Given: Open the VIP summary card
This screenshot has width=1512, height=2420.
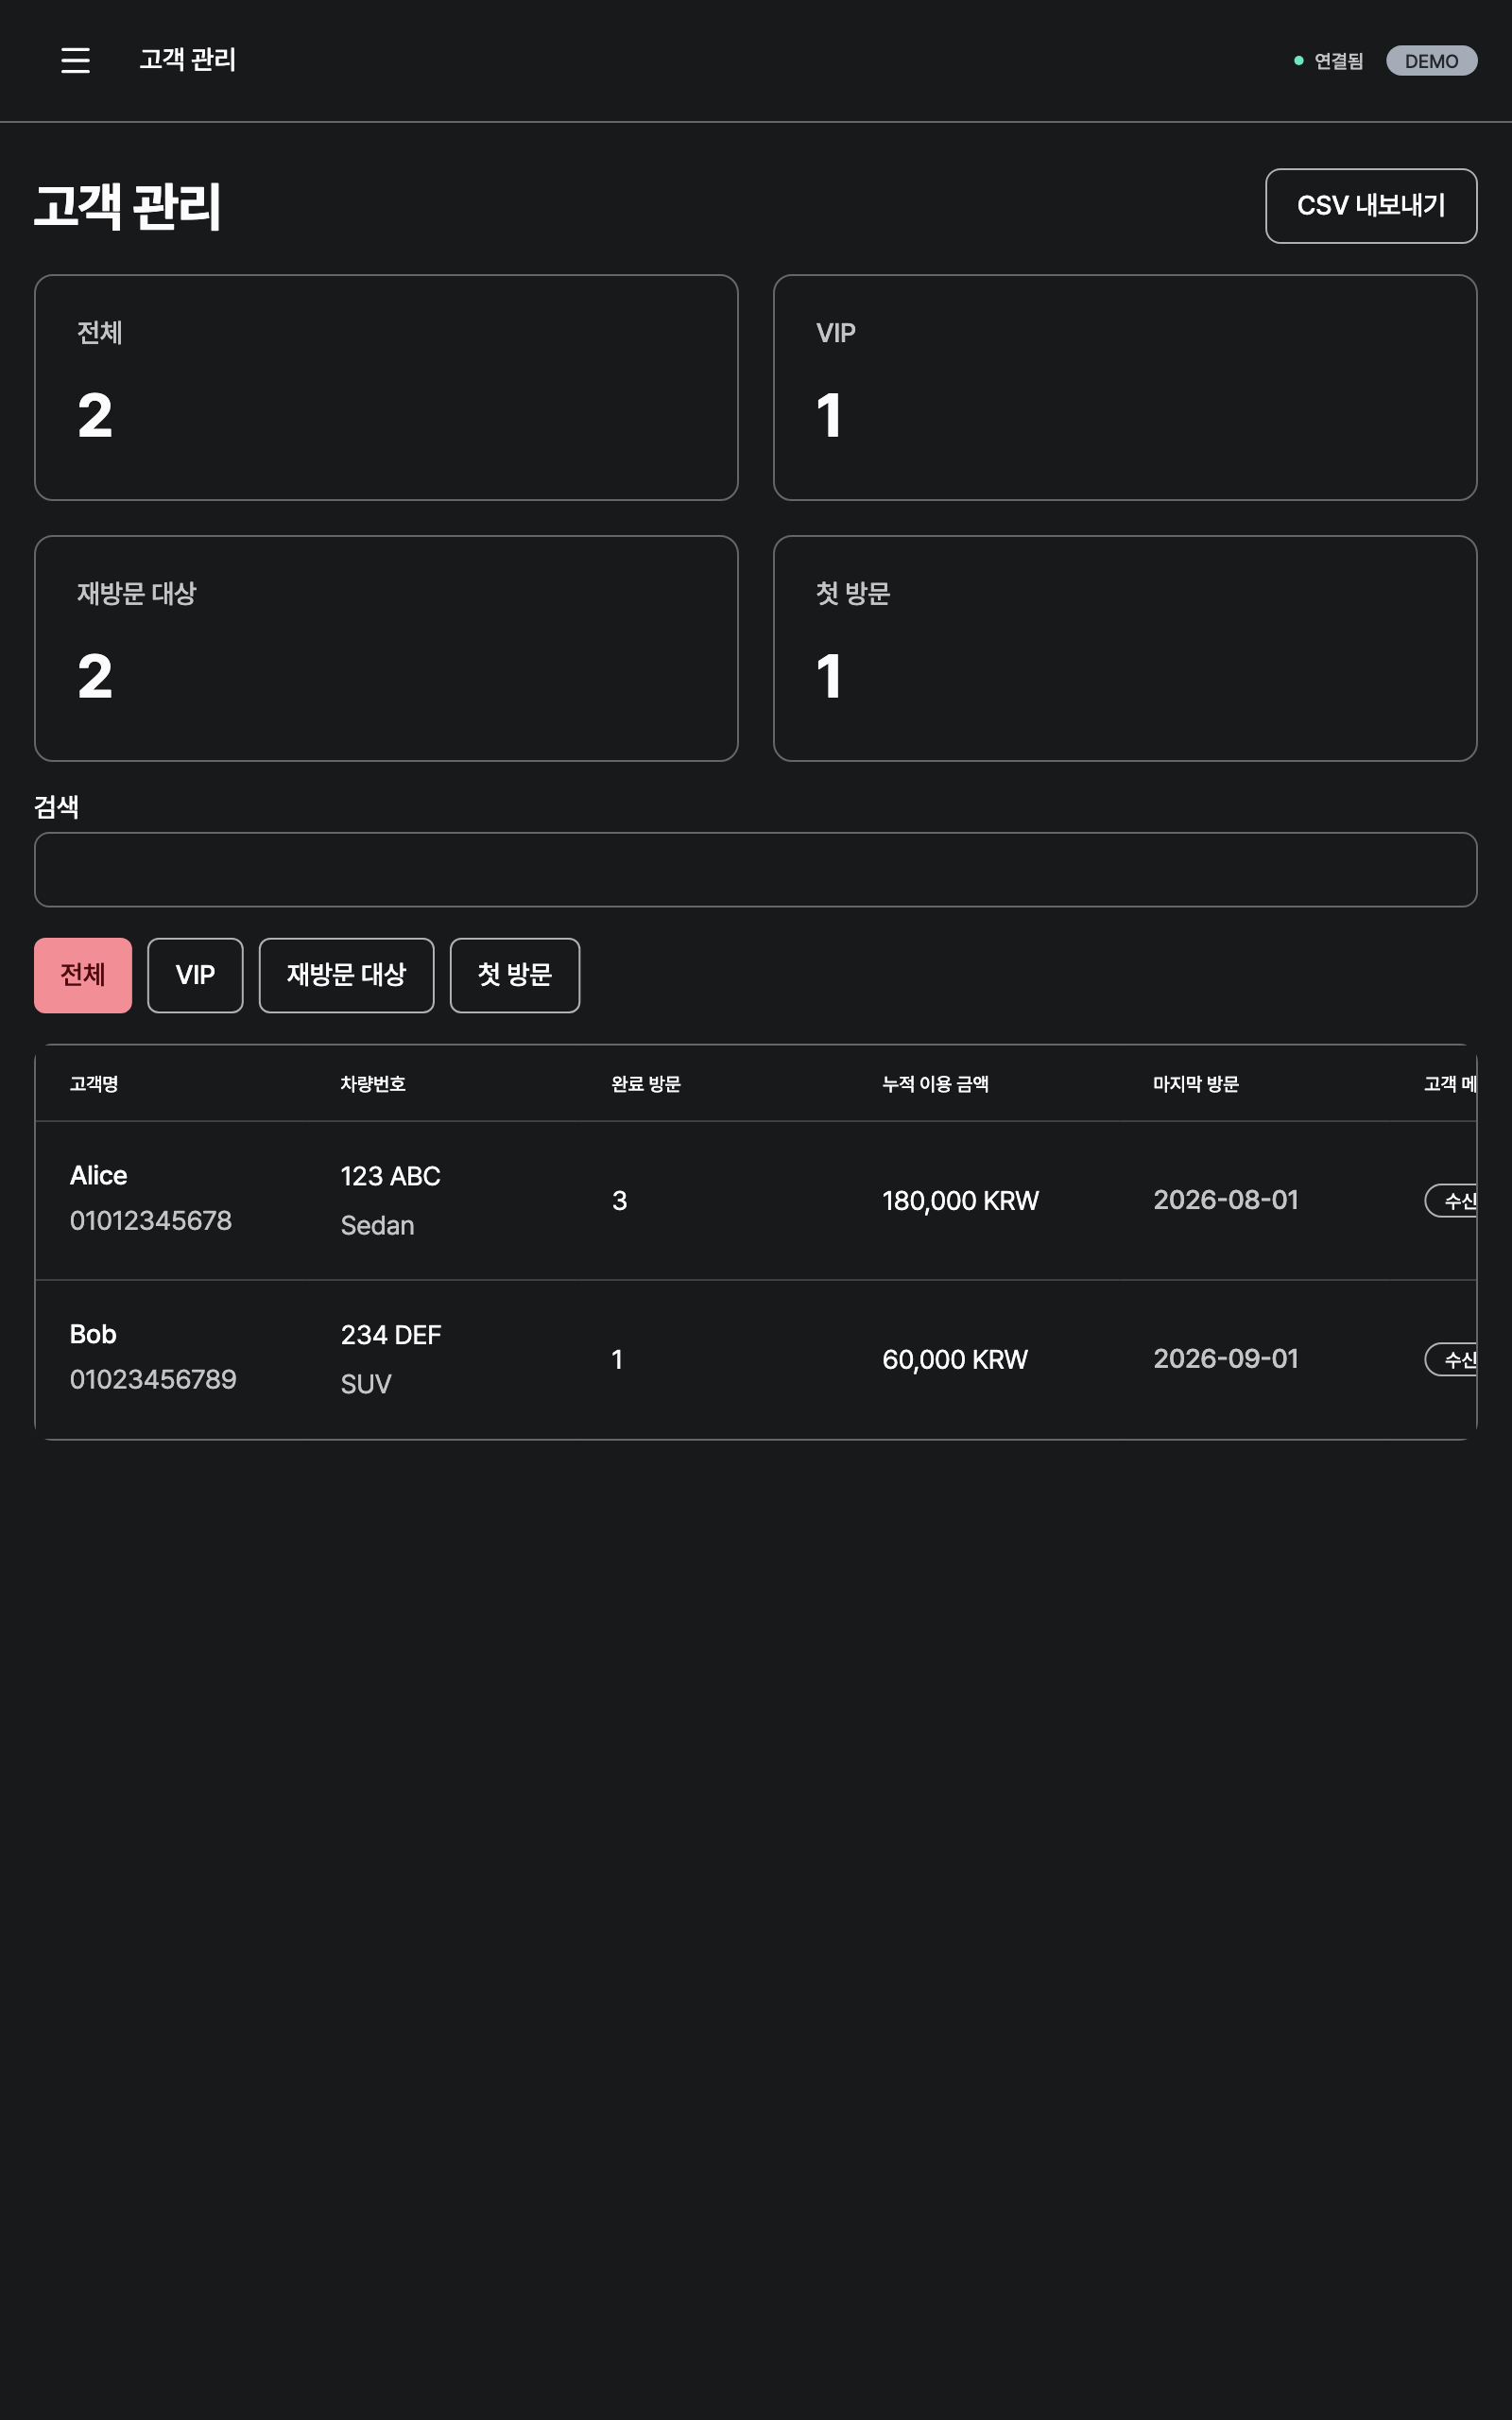Looking at the screenshot, I should point(1125,388).
